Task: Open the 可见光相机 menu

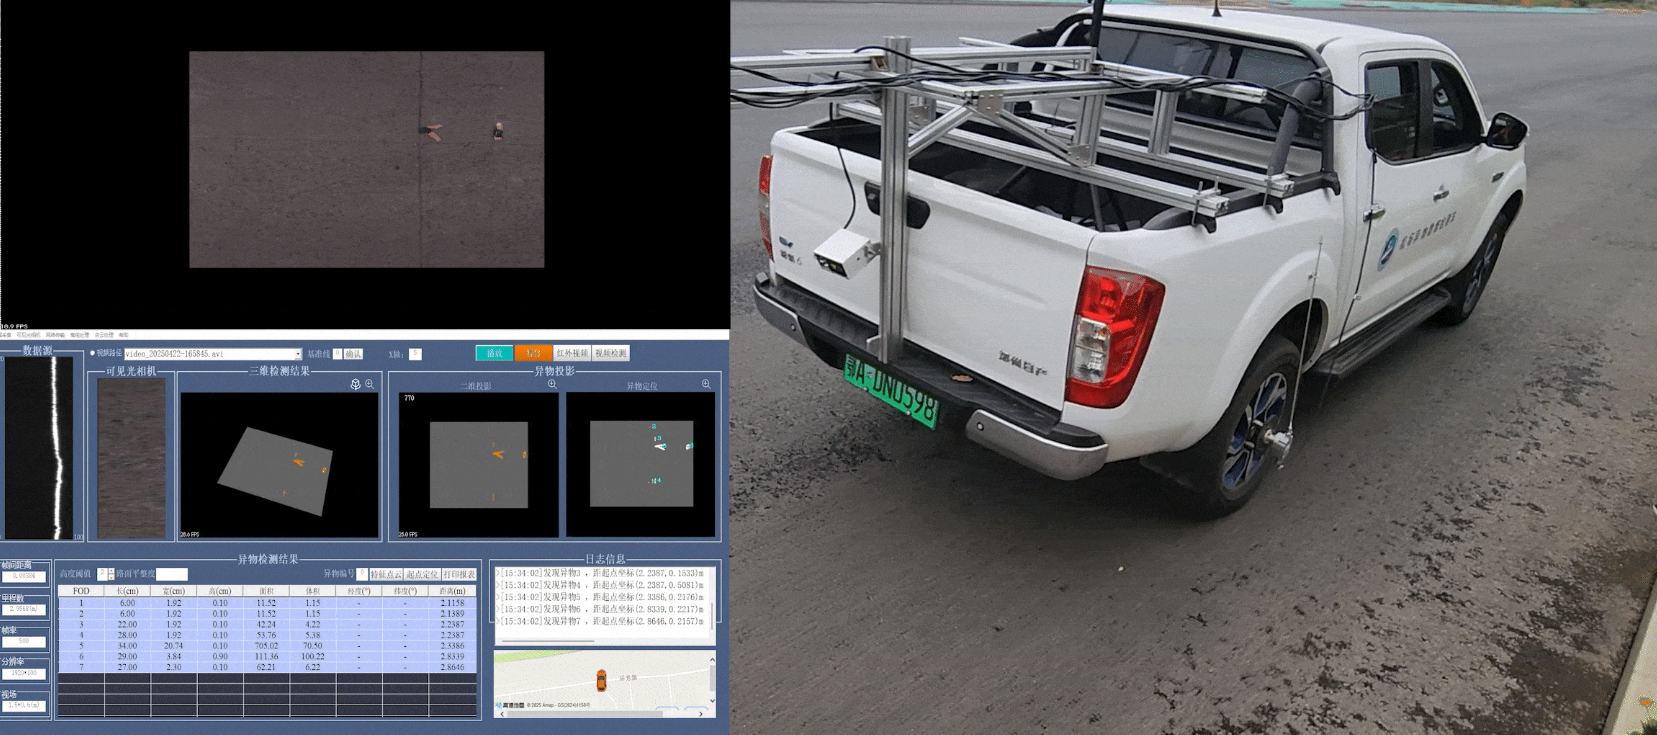Action: 28,335
